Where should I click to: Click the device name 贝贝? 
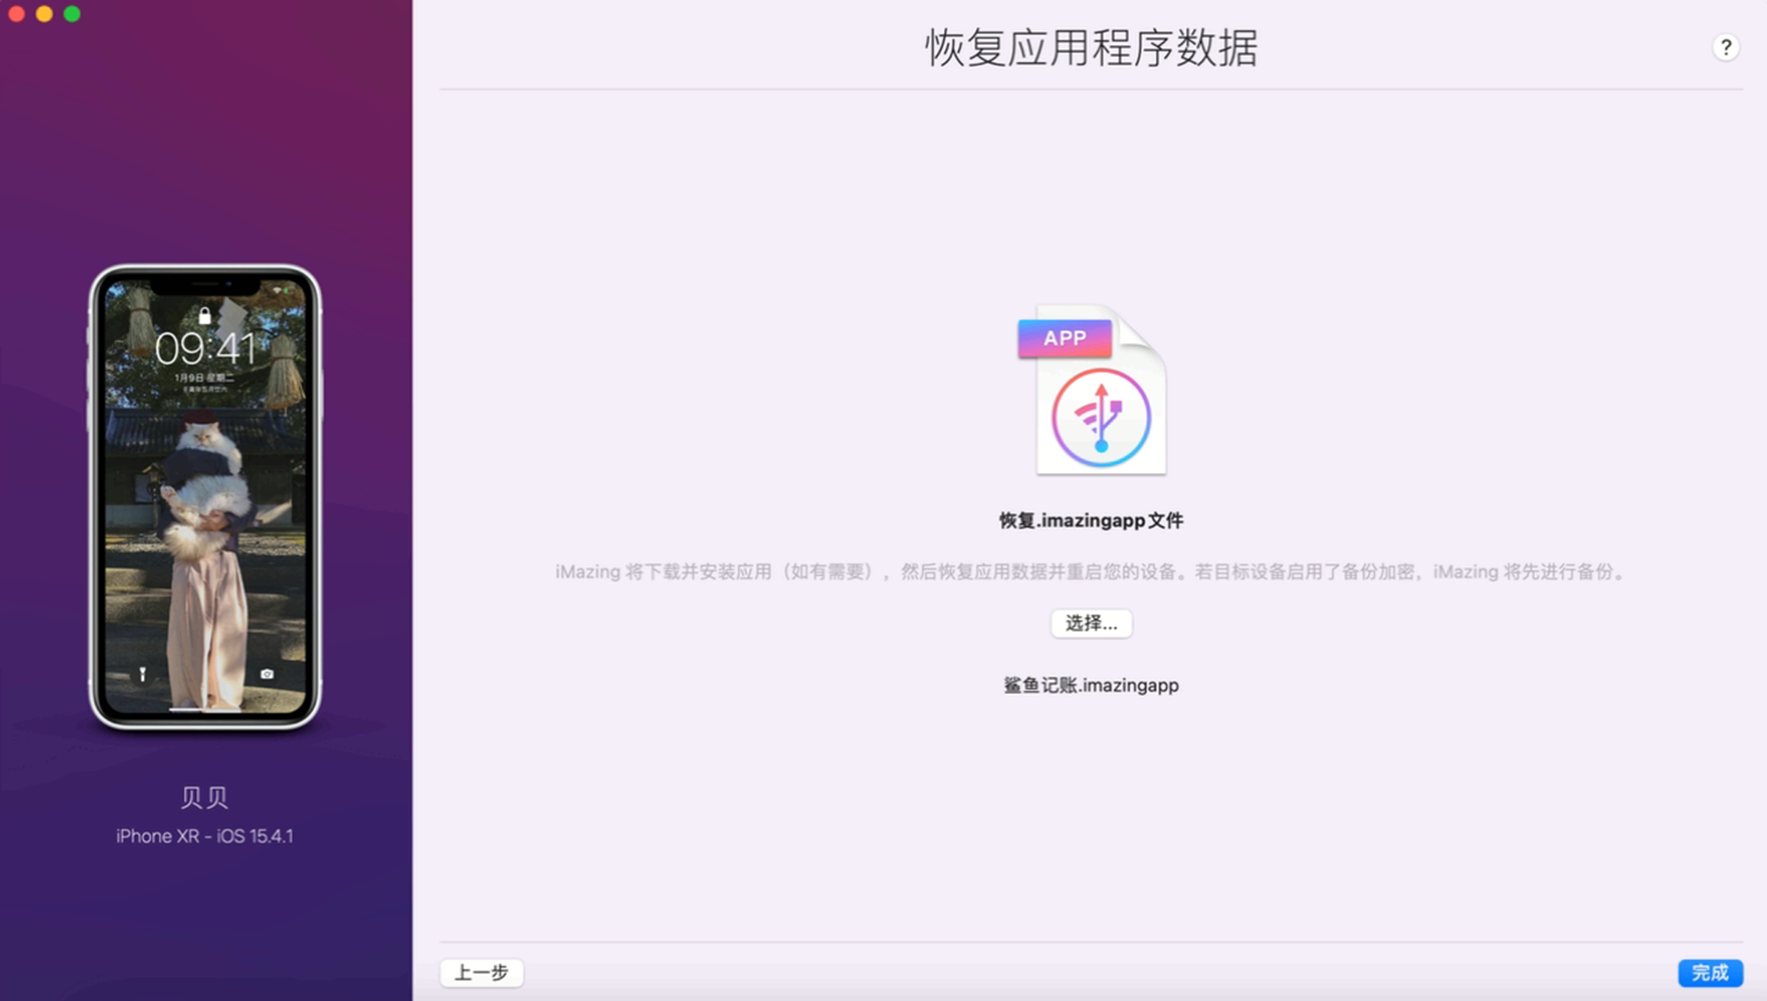205,797
